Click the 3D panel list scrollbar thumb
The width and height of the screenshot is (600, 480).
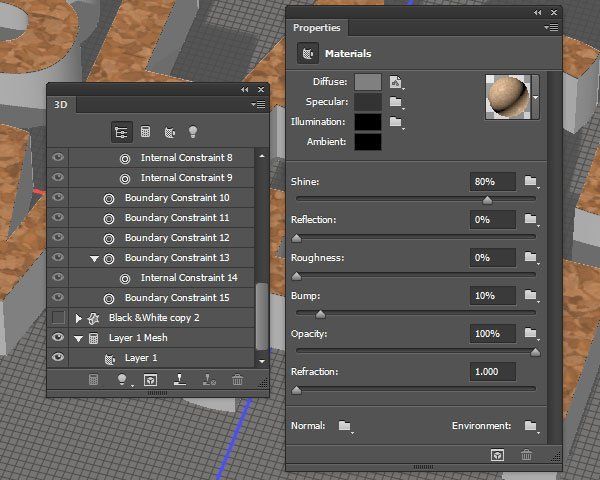tap(261, 316)
